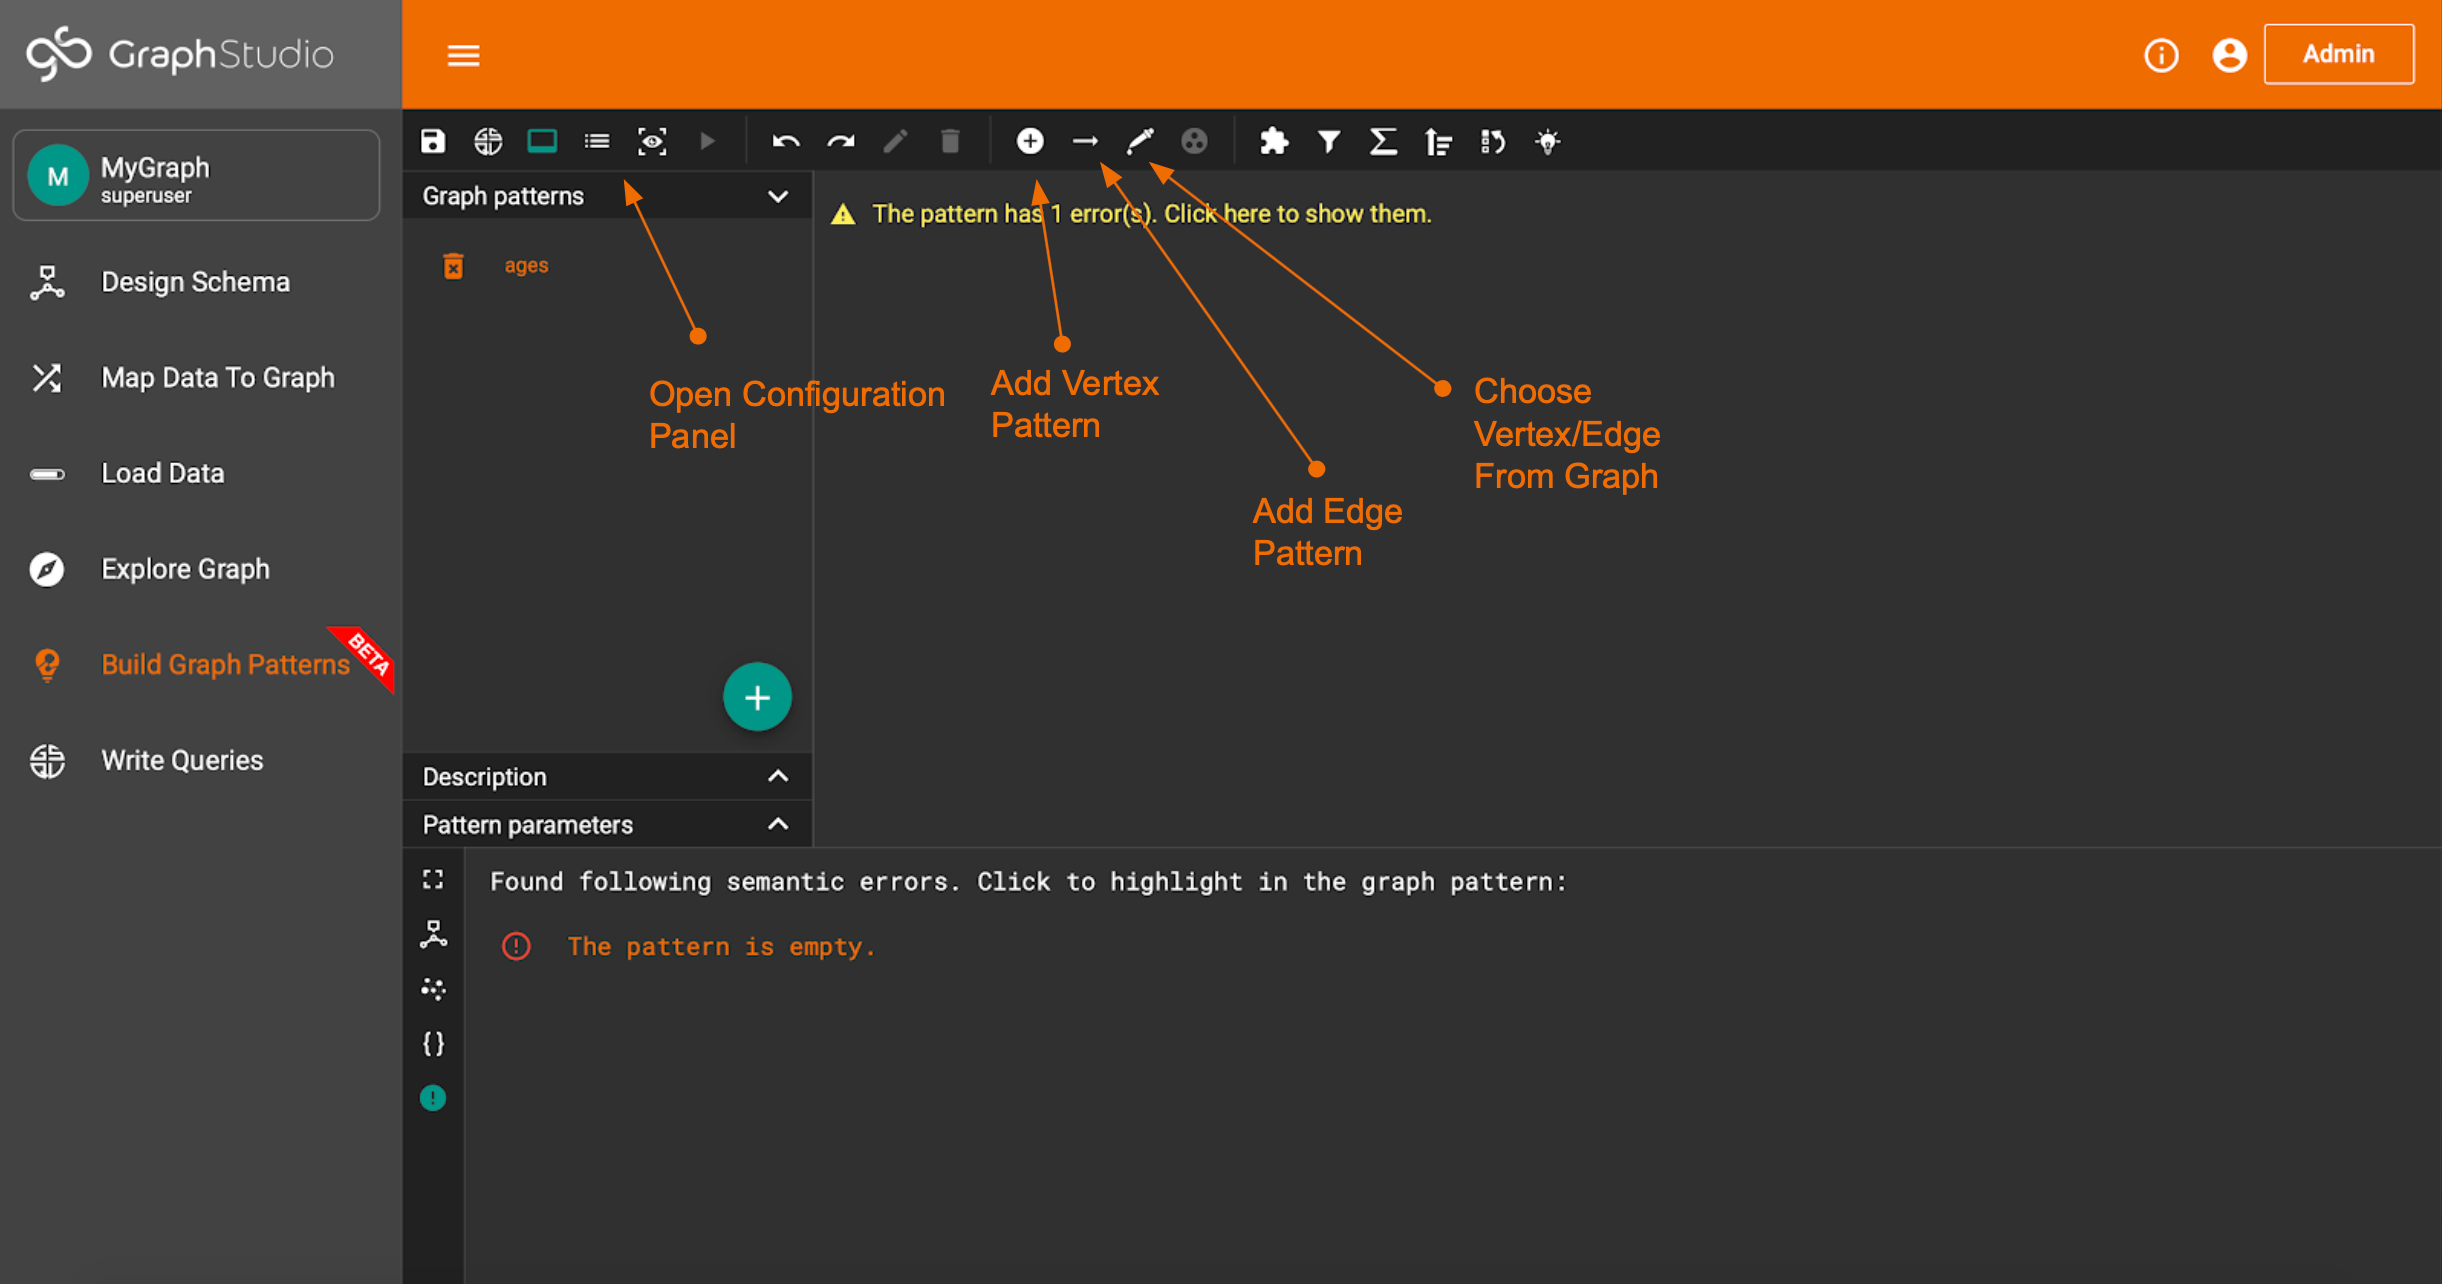Click the puzzle piece icon in toolbar

[1273, 141]
